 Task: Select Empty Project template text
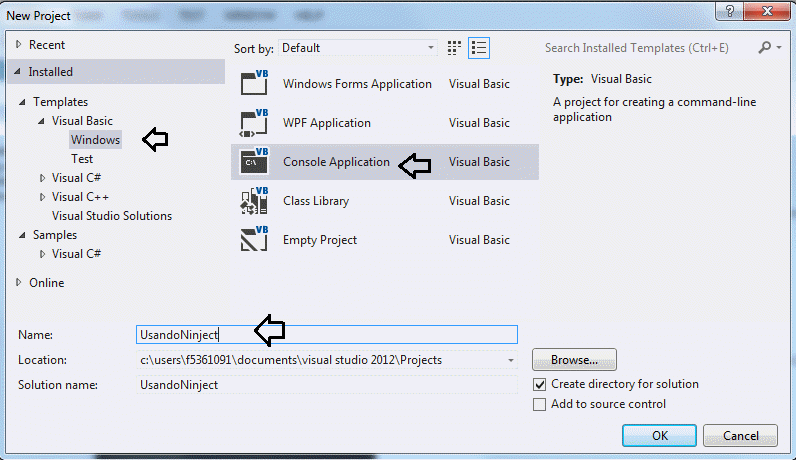320,240
